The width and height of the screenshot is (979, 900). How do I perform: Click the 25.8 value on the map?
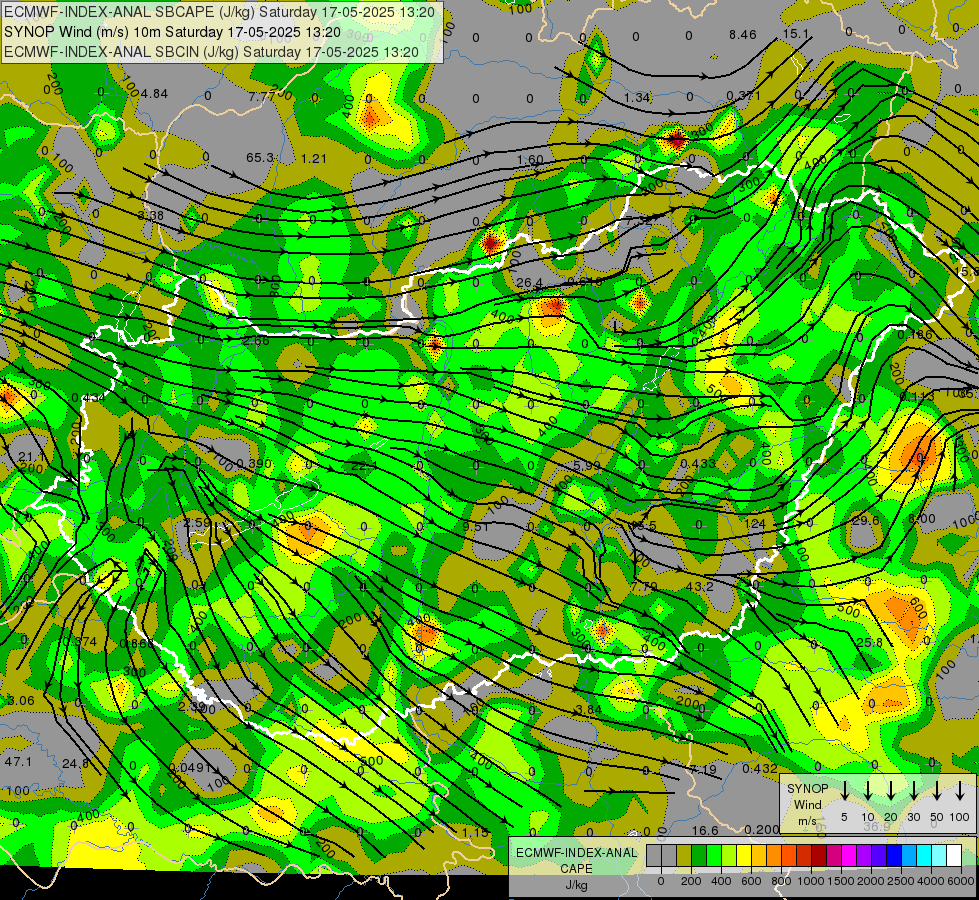point(870,642)
